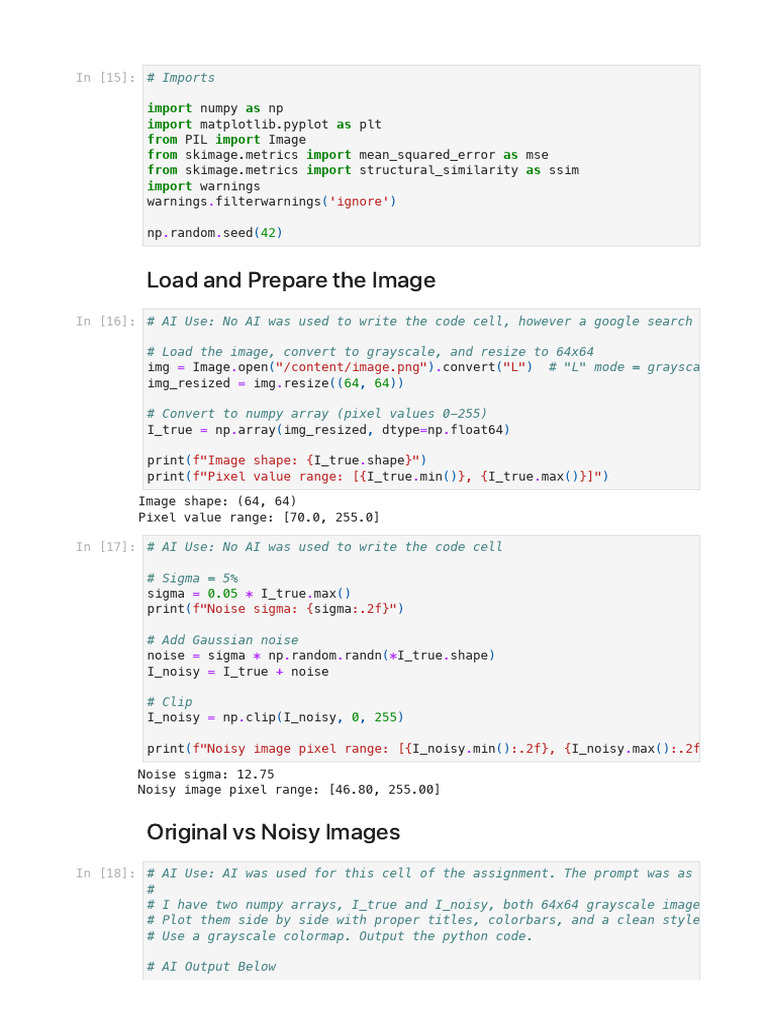Image resolution: width=768 pixels, height=1024 pixels.
Task: Click the '# Imports' comment line
Action: [181, 78]
